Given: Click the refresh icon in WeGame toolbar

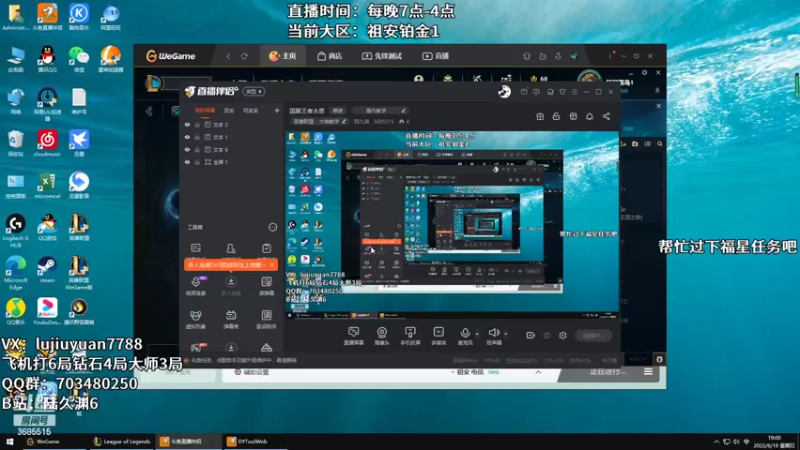Looking at the screenshot, I should 244,56.
